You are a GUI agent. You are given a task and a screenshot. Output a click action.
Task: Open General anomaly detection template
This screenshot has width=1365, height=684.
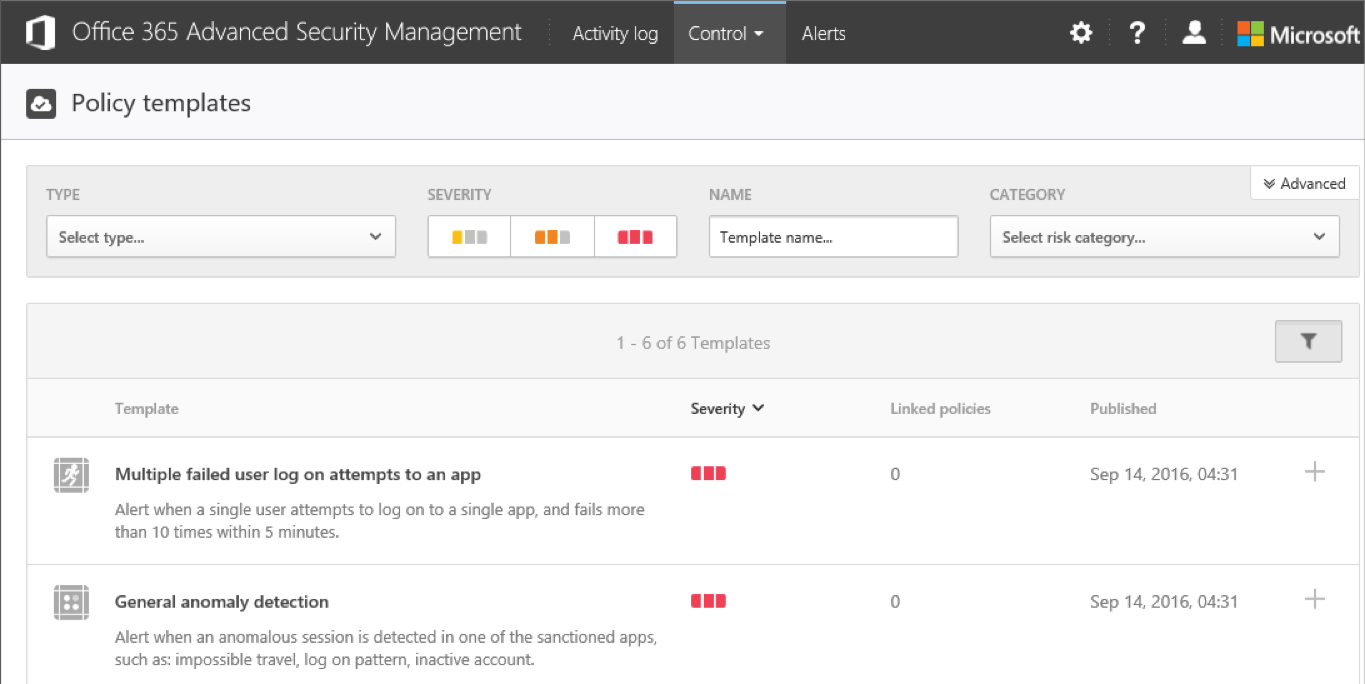tap(222, 601)
